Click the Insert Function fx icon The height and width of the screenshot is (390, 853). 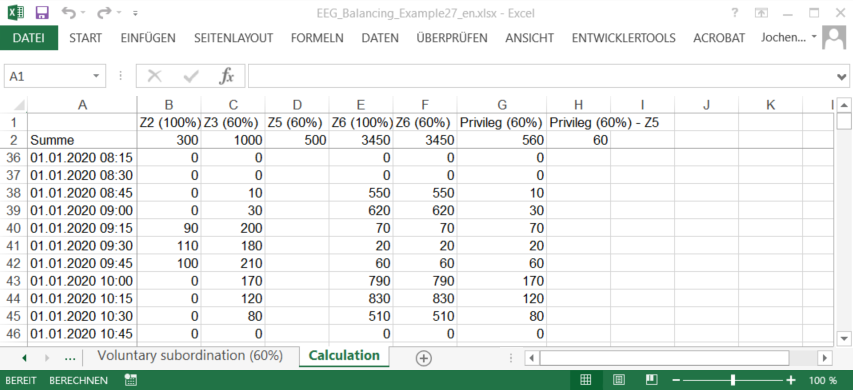click(226, 76)
